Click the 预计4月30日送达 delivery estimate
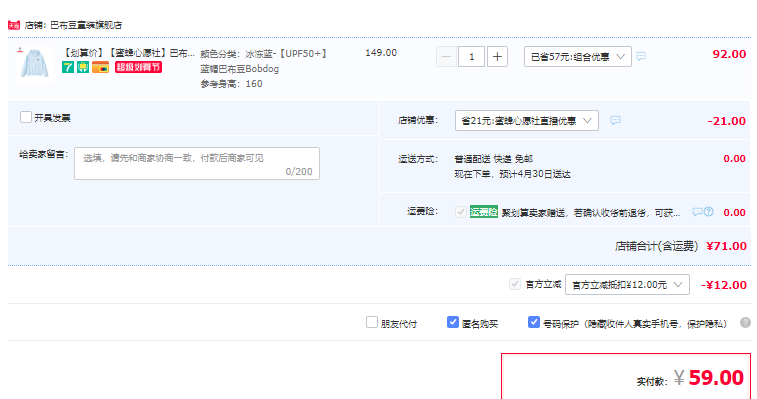 pyautogui.click(x=534, y=174)
